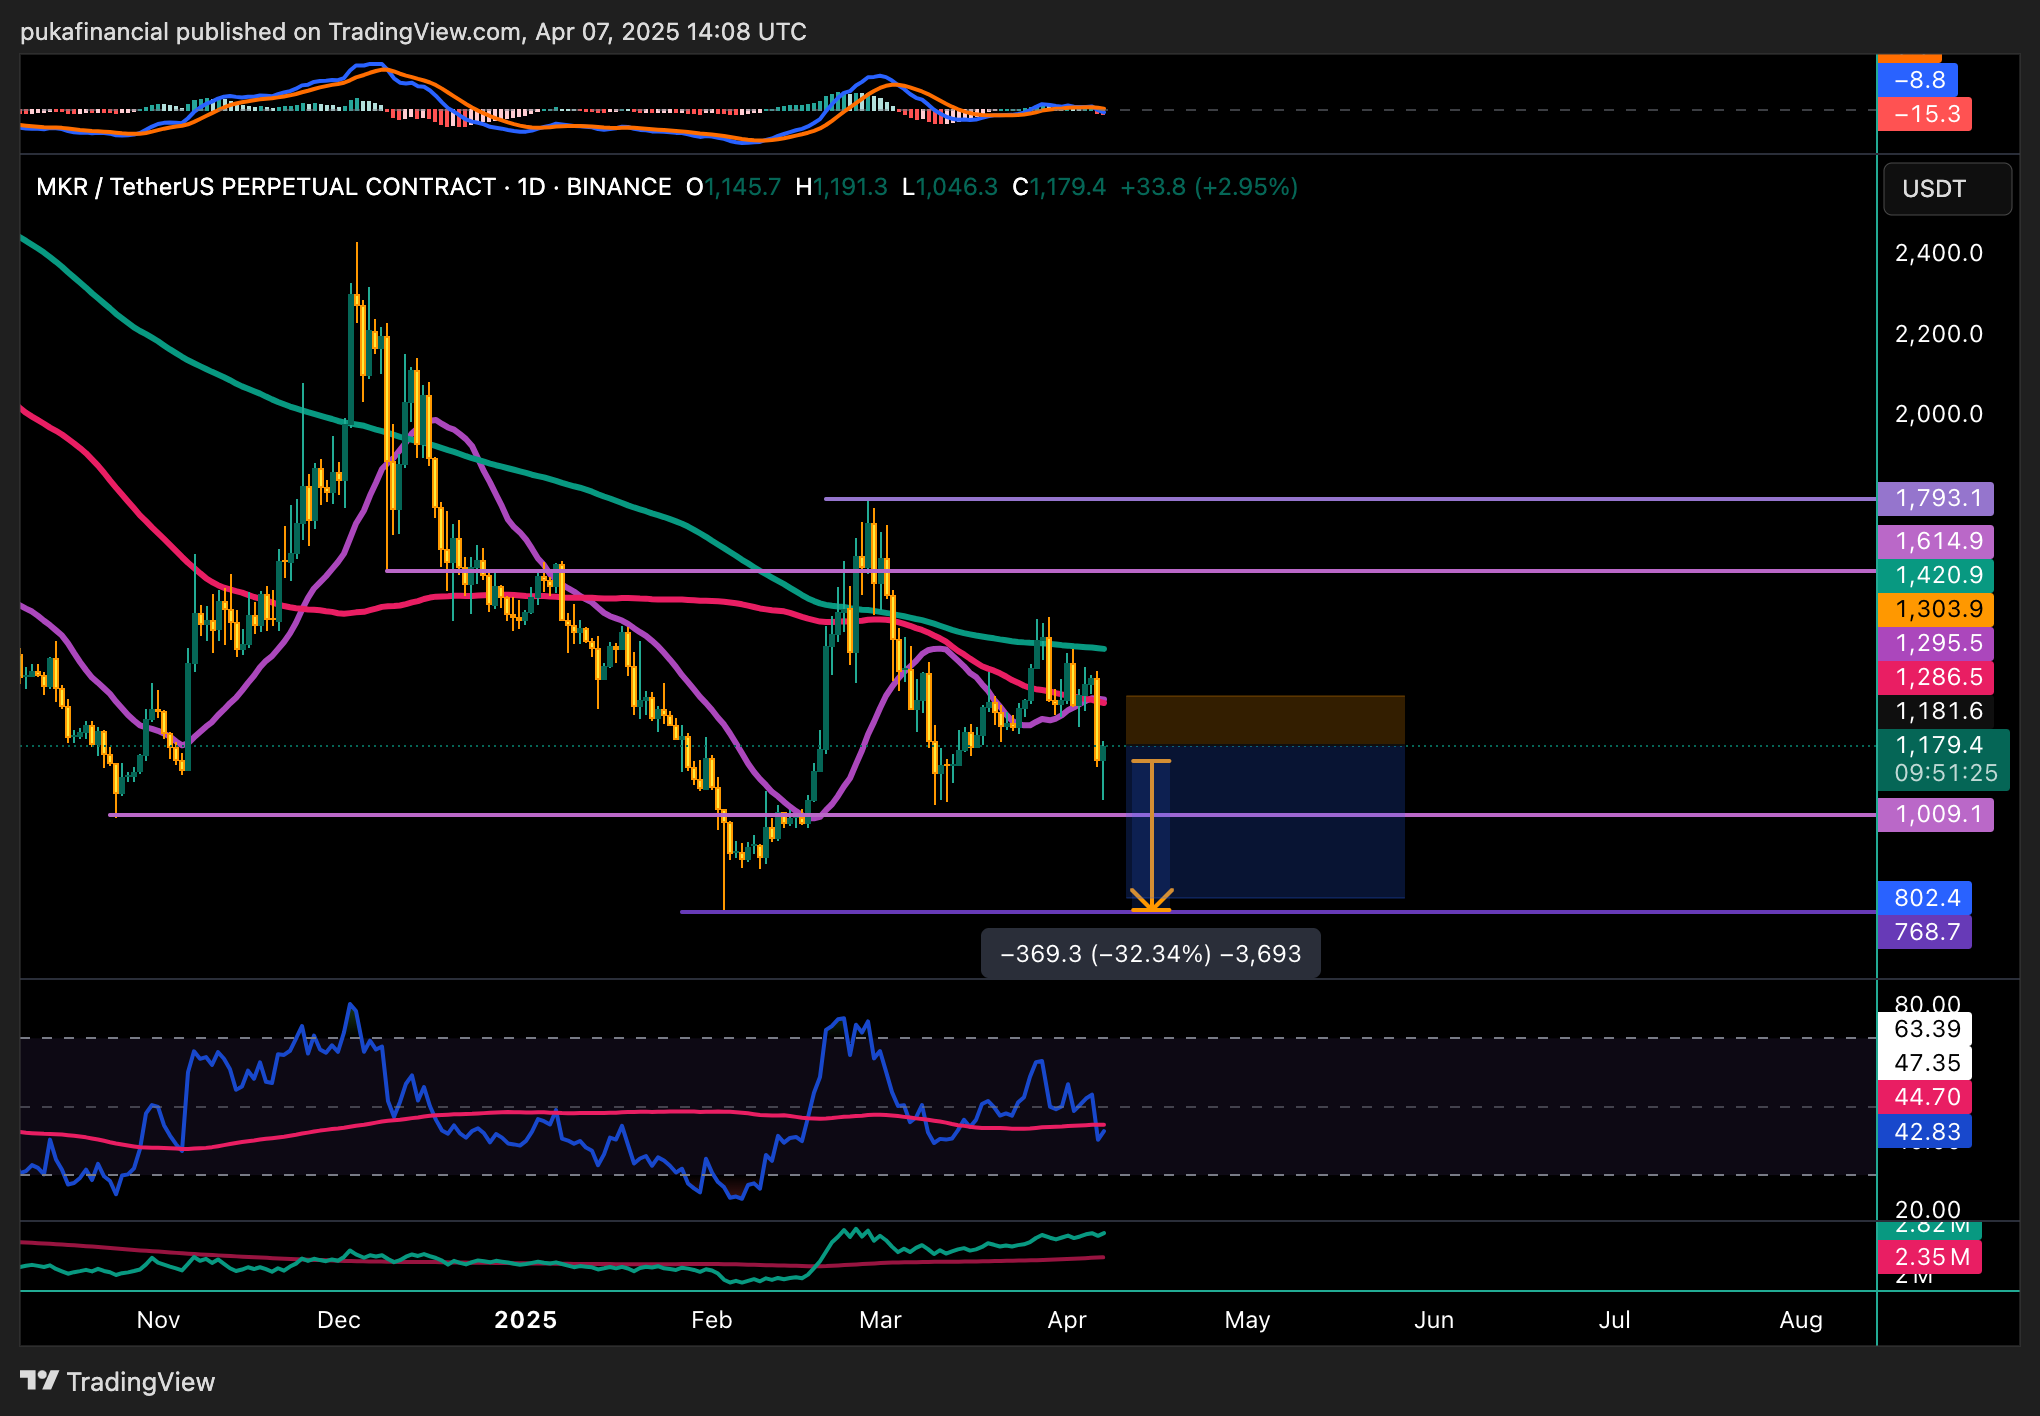Click the orange 1,303.9 price label

point(1934,609)
